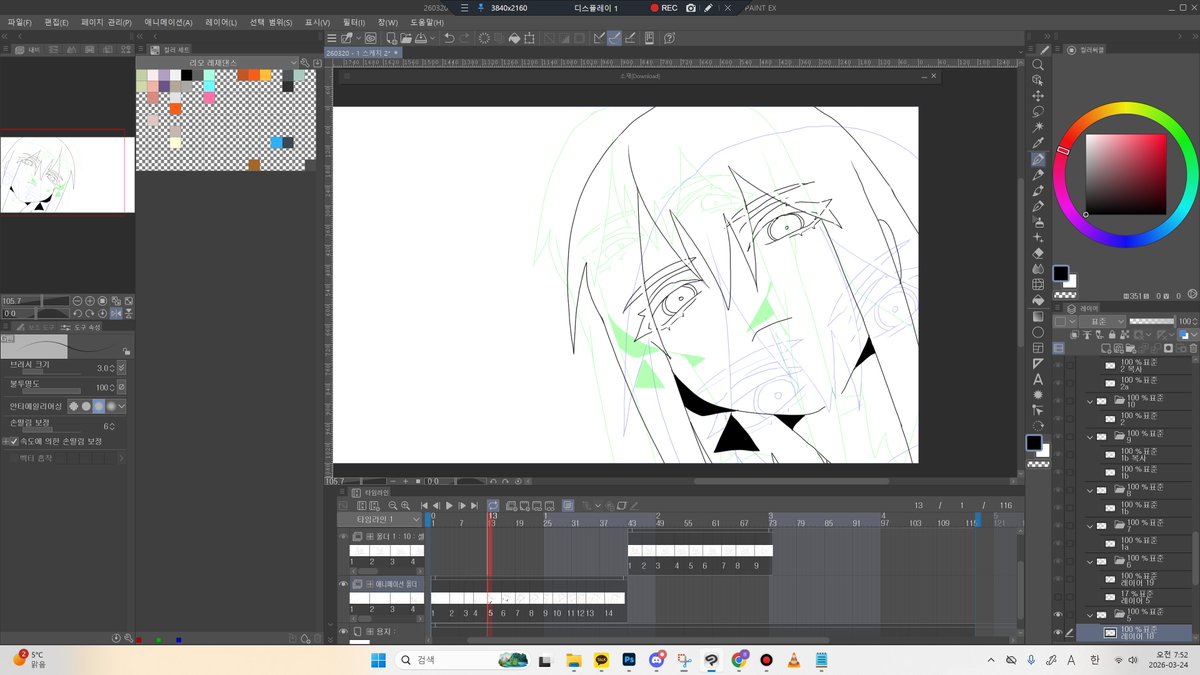This screenshot has width=1200, height=675.
Task: Select the no anti-aliasing option
Action: 73,407
